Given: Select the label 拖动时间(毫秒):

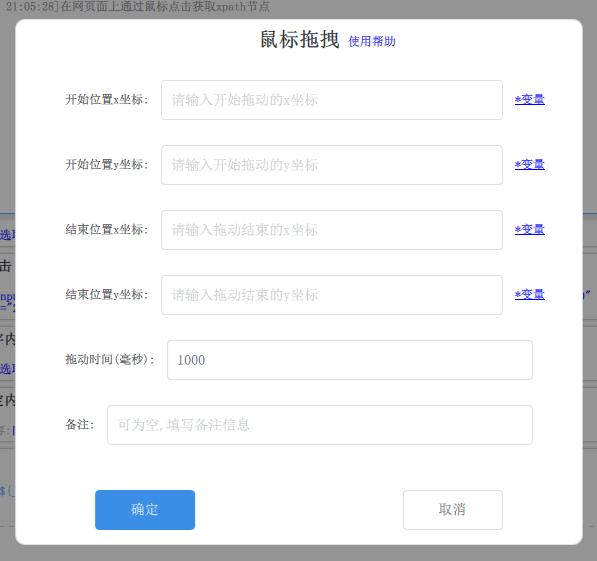Looking at the screenshot, I should 110,360.
